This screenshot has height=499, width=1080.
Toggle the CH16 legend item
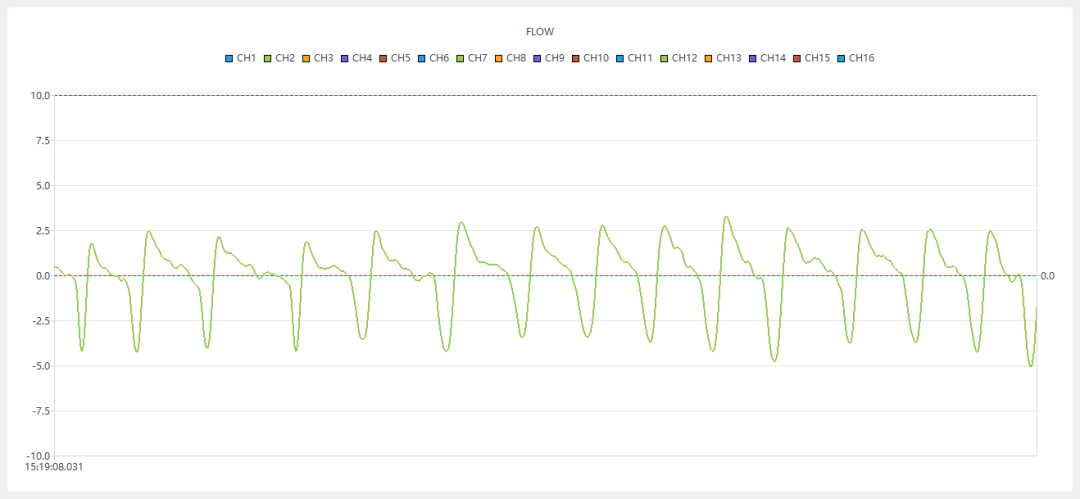coord(856,58)
